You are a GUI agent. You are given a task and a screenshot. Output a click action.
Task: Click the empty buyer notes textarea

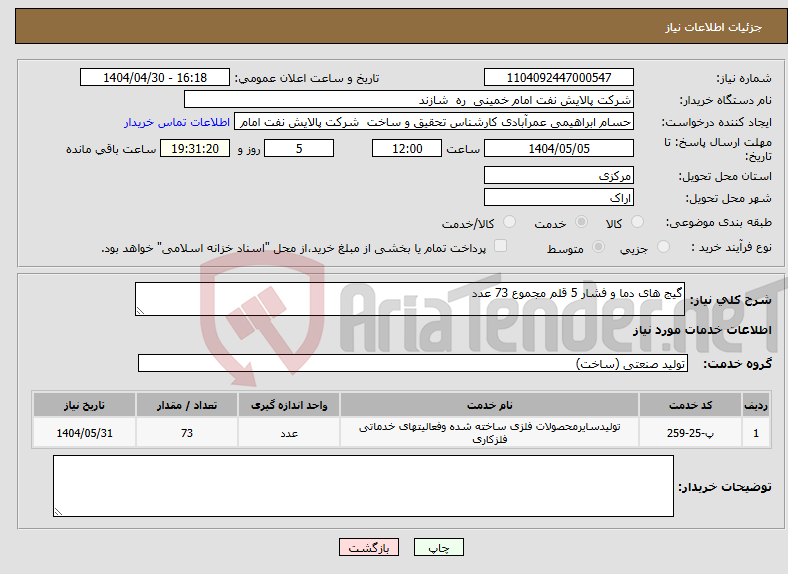(363, 486)
